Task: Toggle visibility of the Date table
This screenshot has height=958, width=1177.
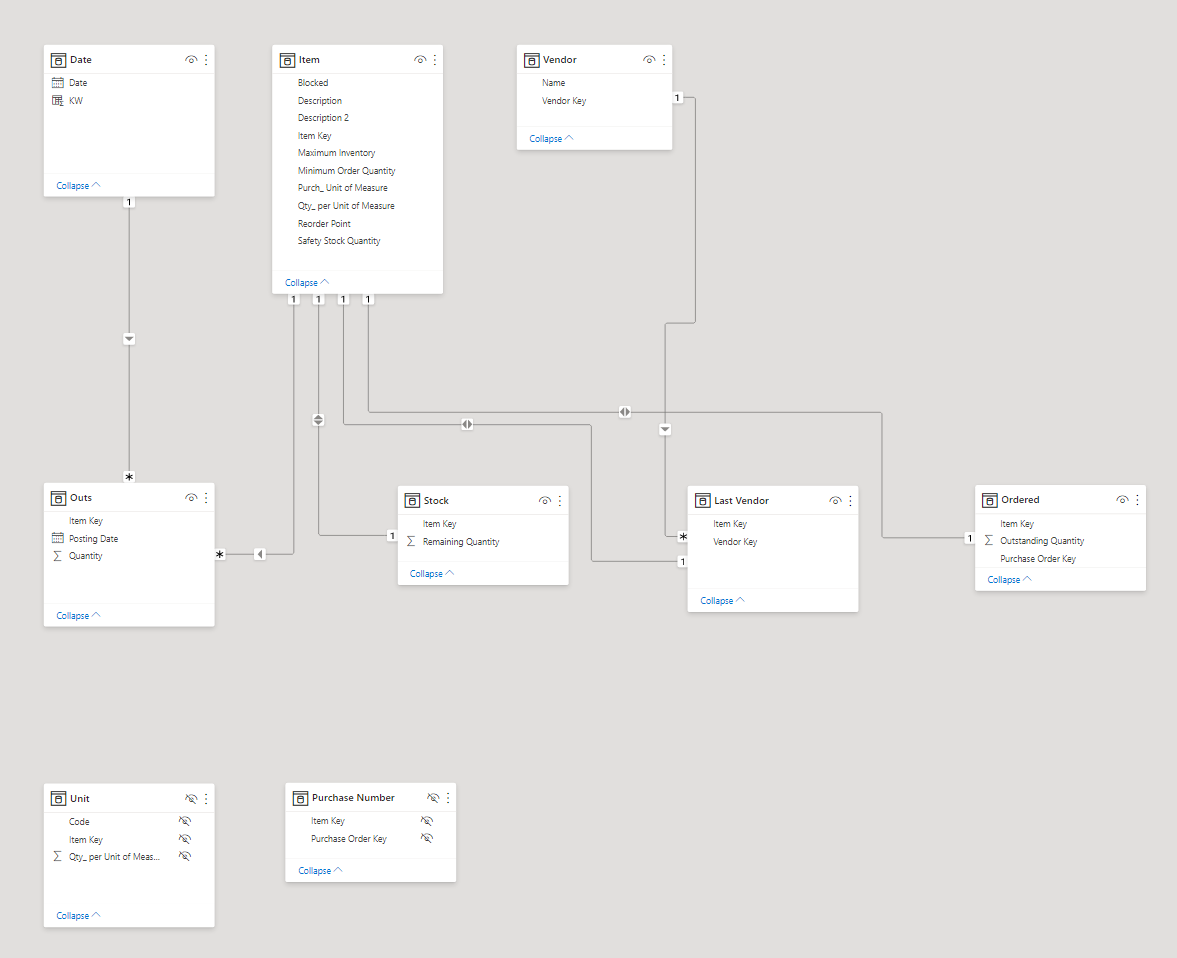Action: [x=191, y=60]
